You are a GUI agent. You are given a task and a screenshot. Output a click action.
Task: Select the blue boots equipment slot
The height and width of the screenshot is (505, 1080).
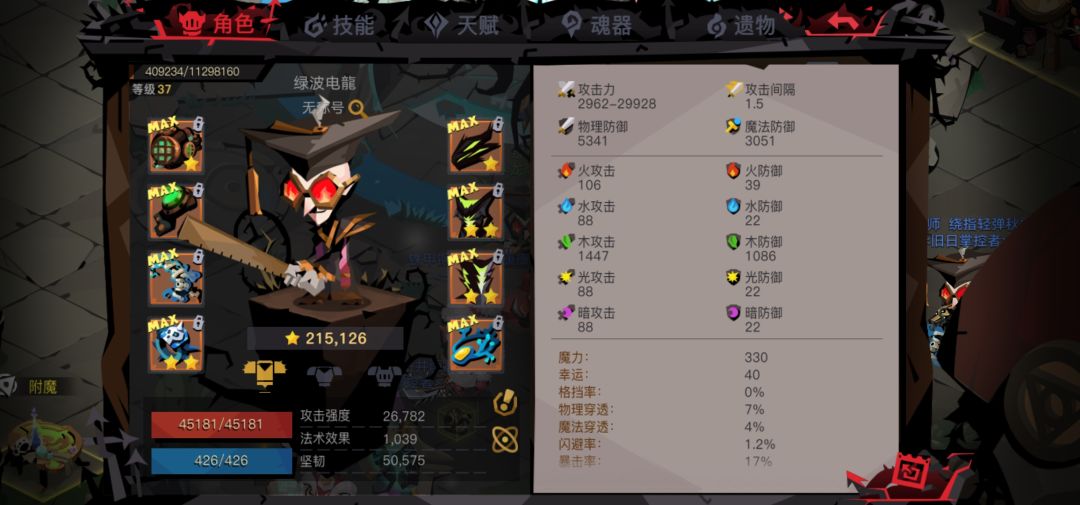(476, 344)
